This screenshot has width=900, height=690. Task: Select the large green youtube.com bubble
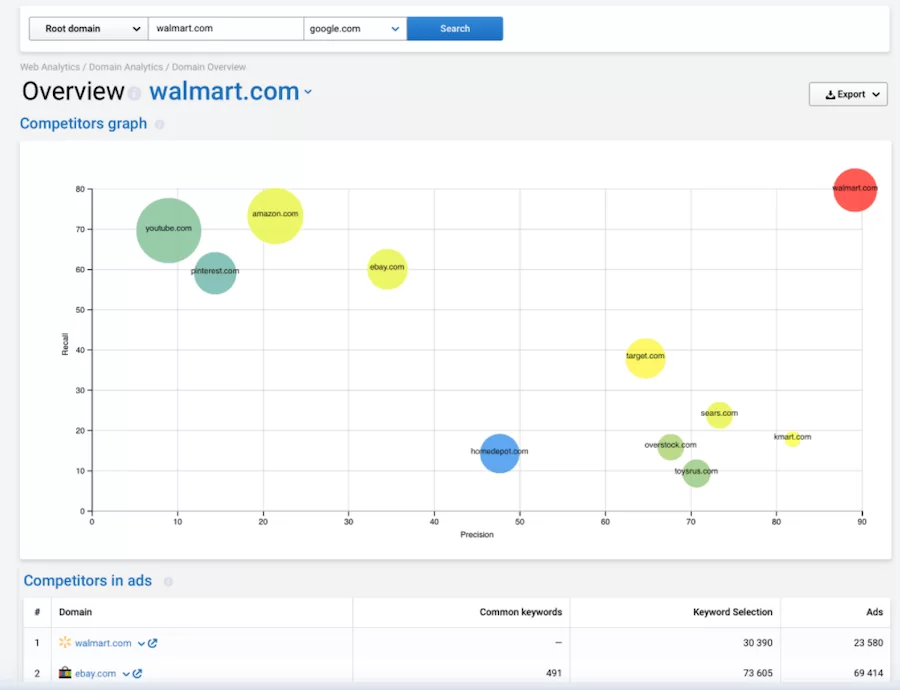[168, 230]
